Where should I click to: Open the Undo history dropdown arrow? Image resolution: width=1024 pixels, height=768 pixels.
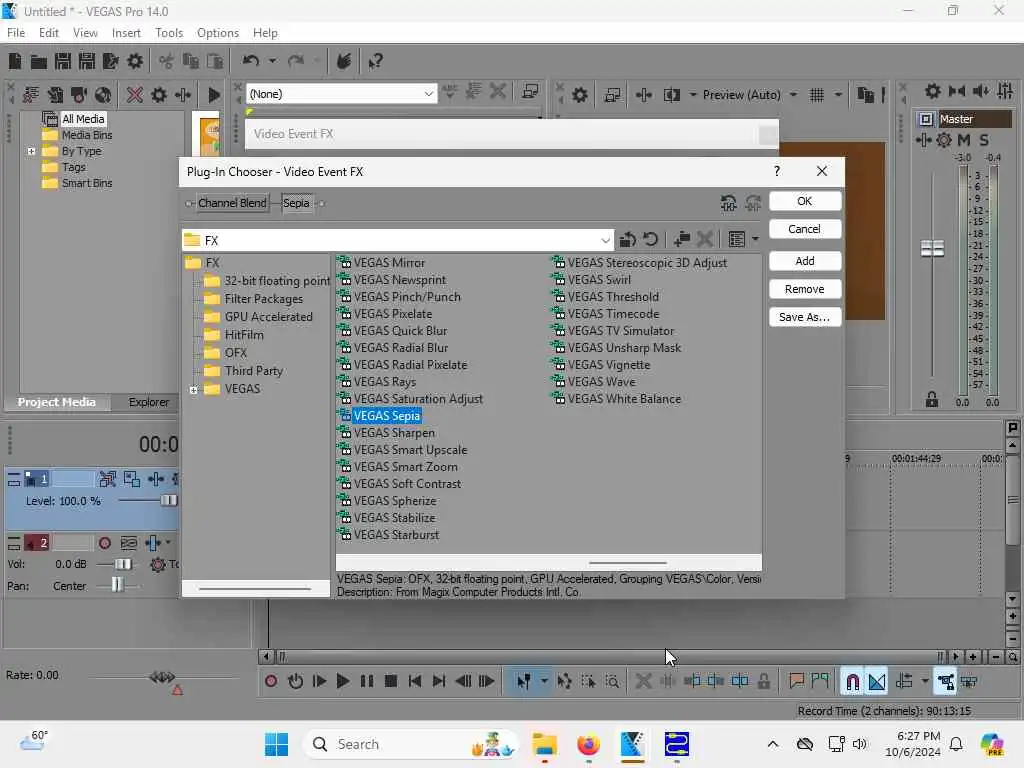tap(272, 61)
